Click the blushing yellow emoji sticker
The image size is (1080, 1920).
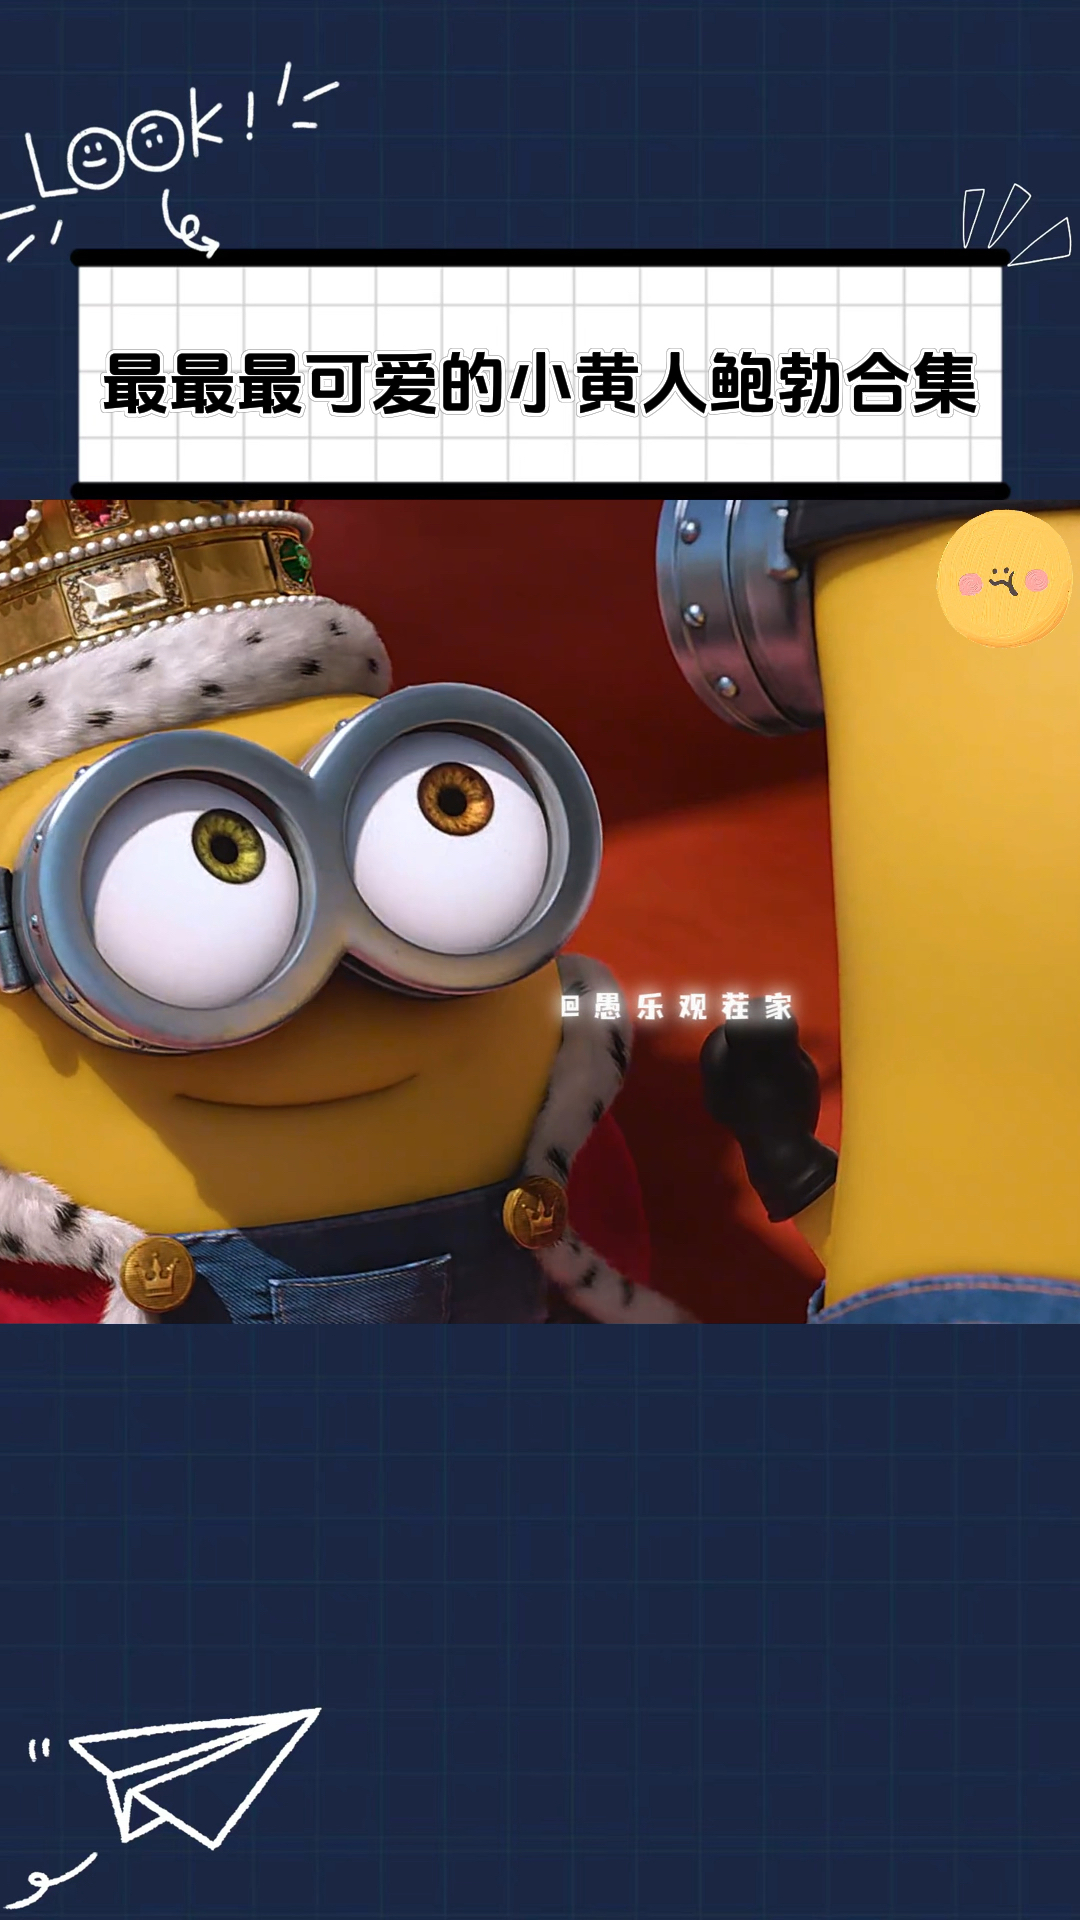[x=1004, y=578]
